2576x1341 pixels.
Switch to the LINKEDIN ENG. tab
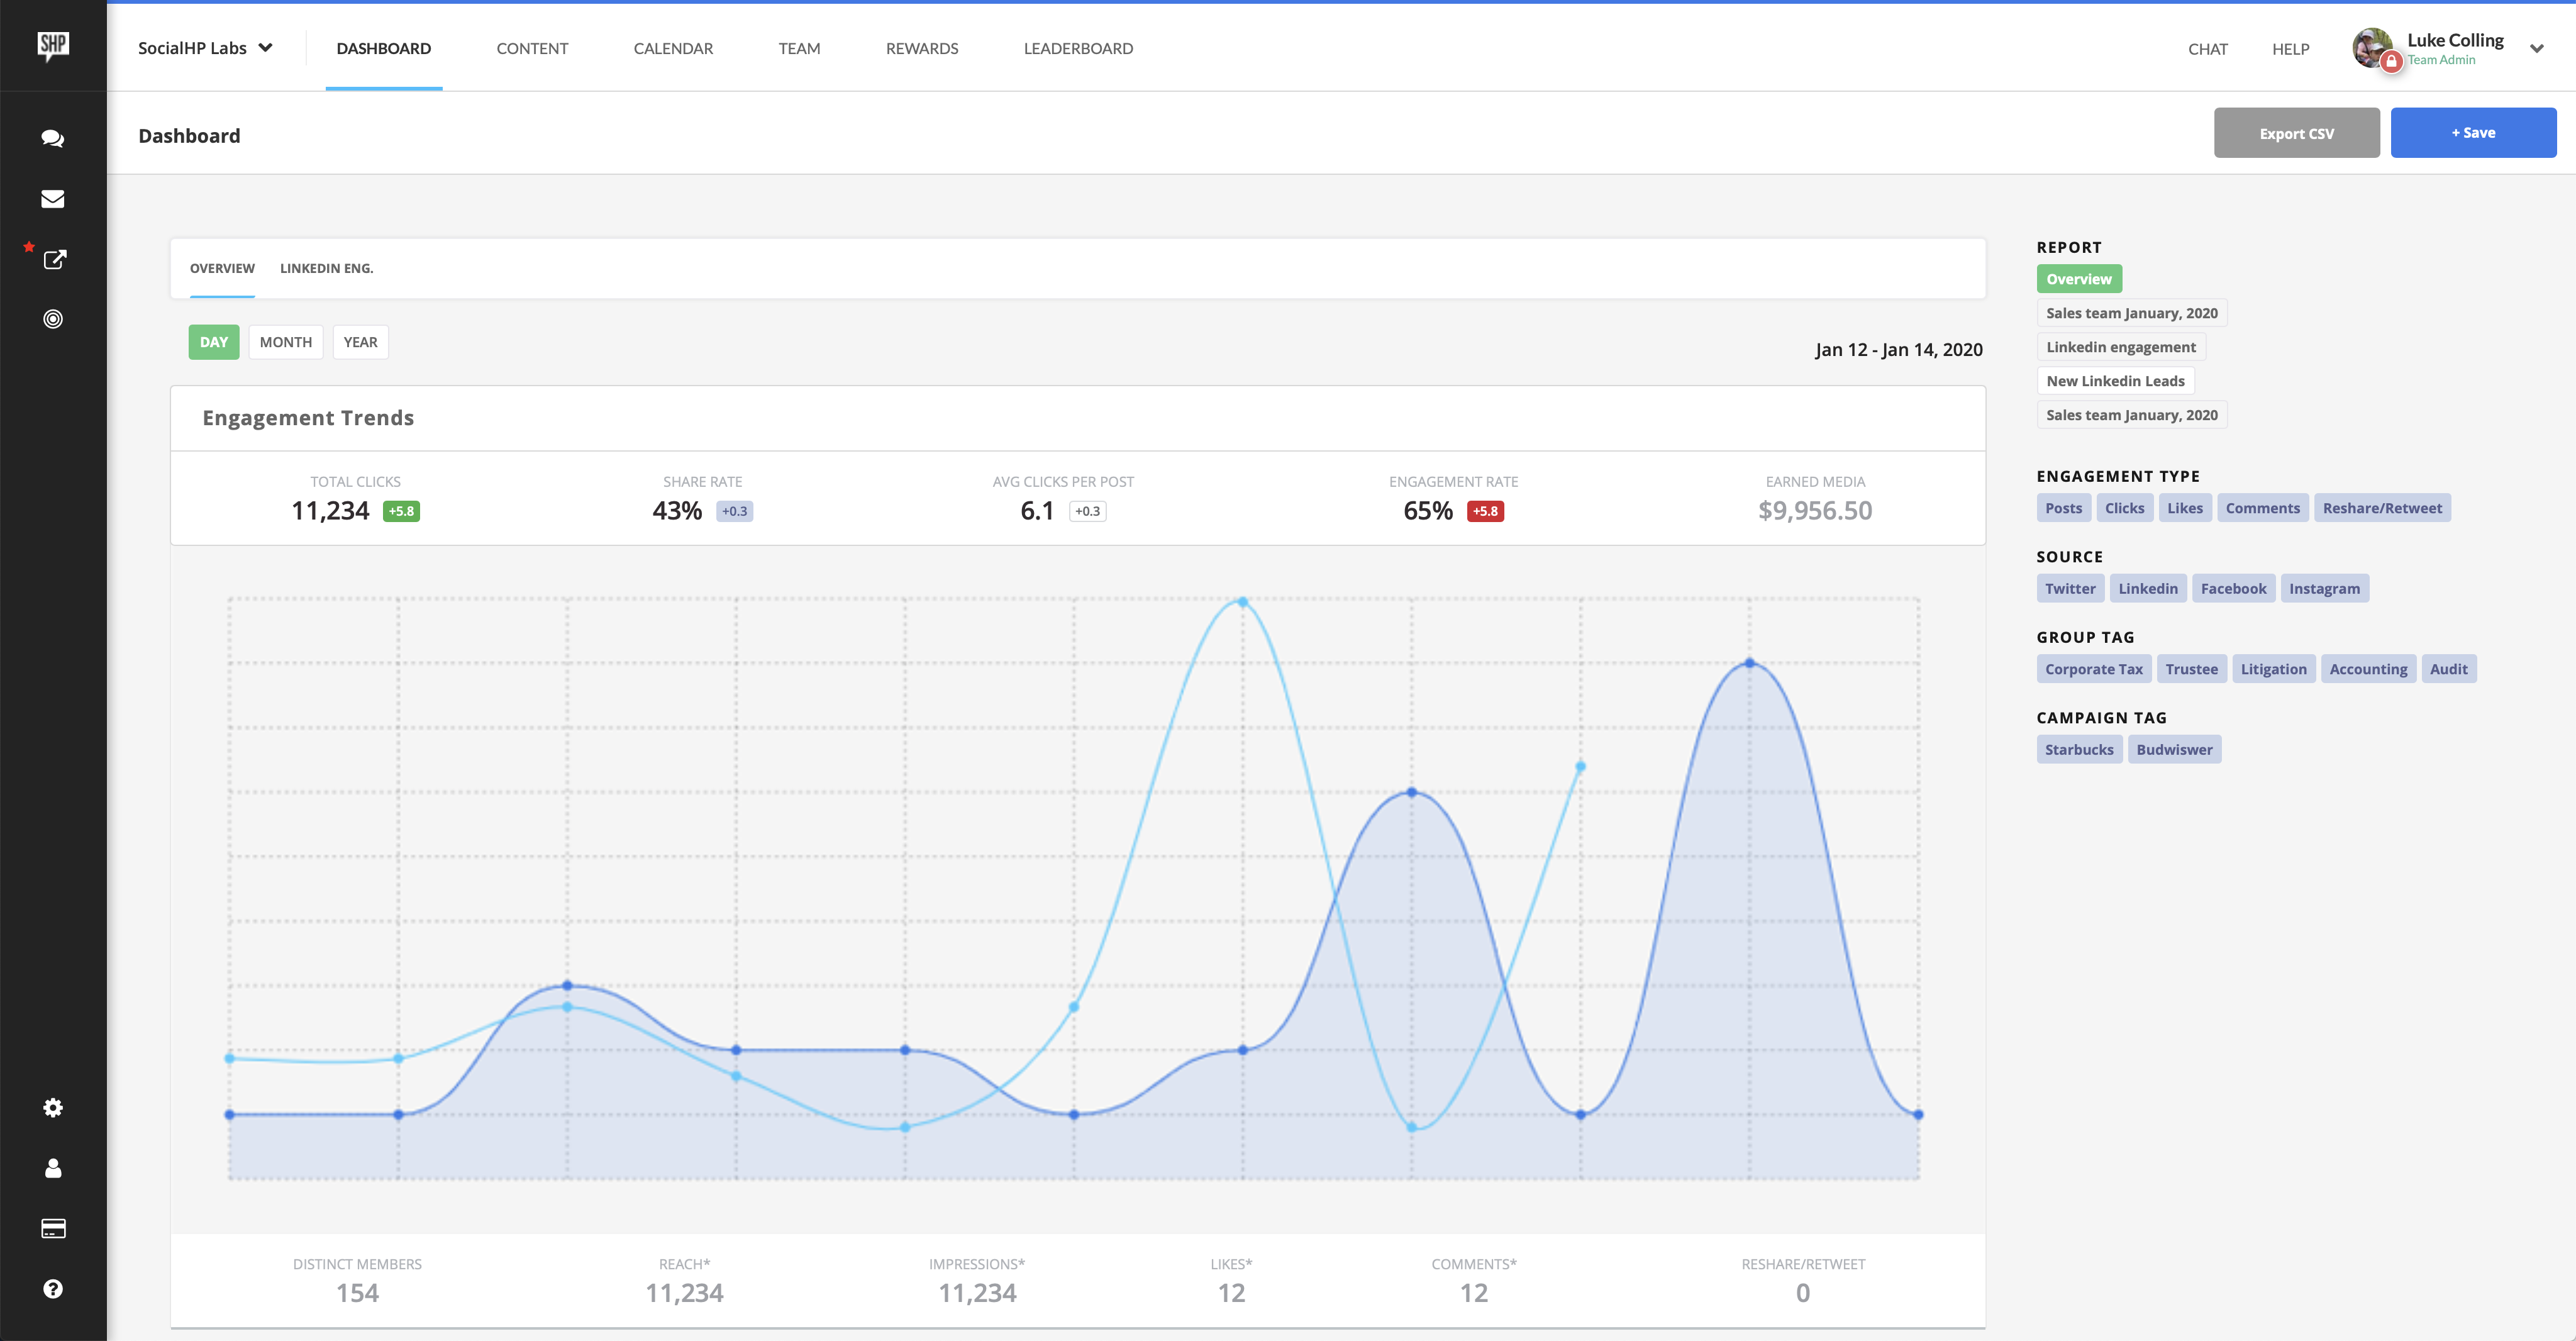(326, 268)
